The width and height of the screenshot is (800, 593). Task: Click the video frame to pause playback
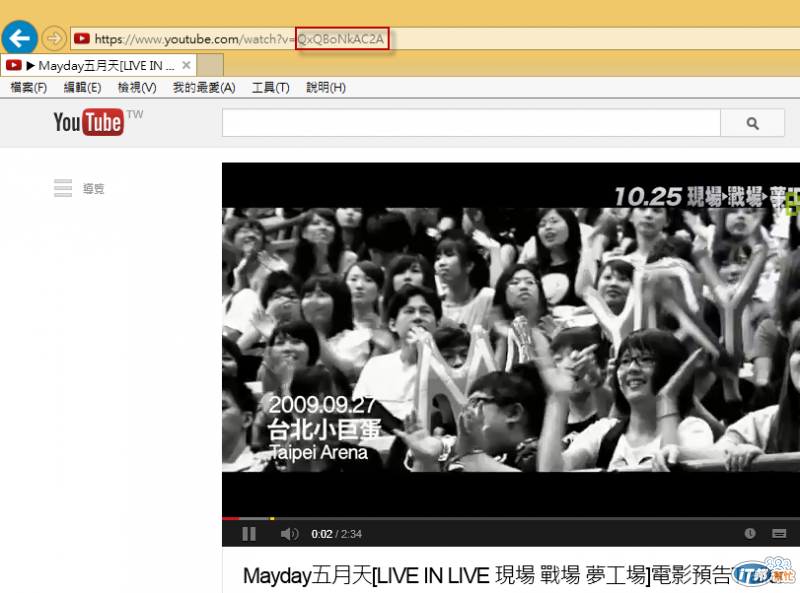coord(511,339)
